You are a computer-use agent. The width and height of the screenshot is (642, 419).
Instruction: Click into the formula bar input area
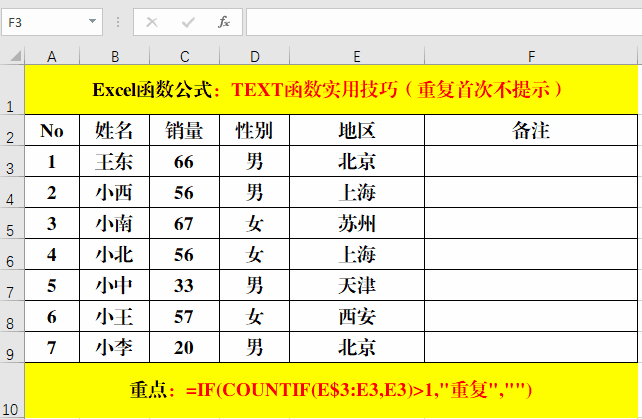pos(444,22)
